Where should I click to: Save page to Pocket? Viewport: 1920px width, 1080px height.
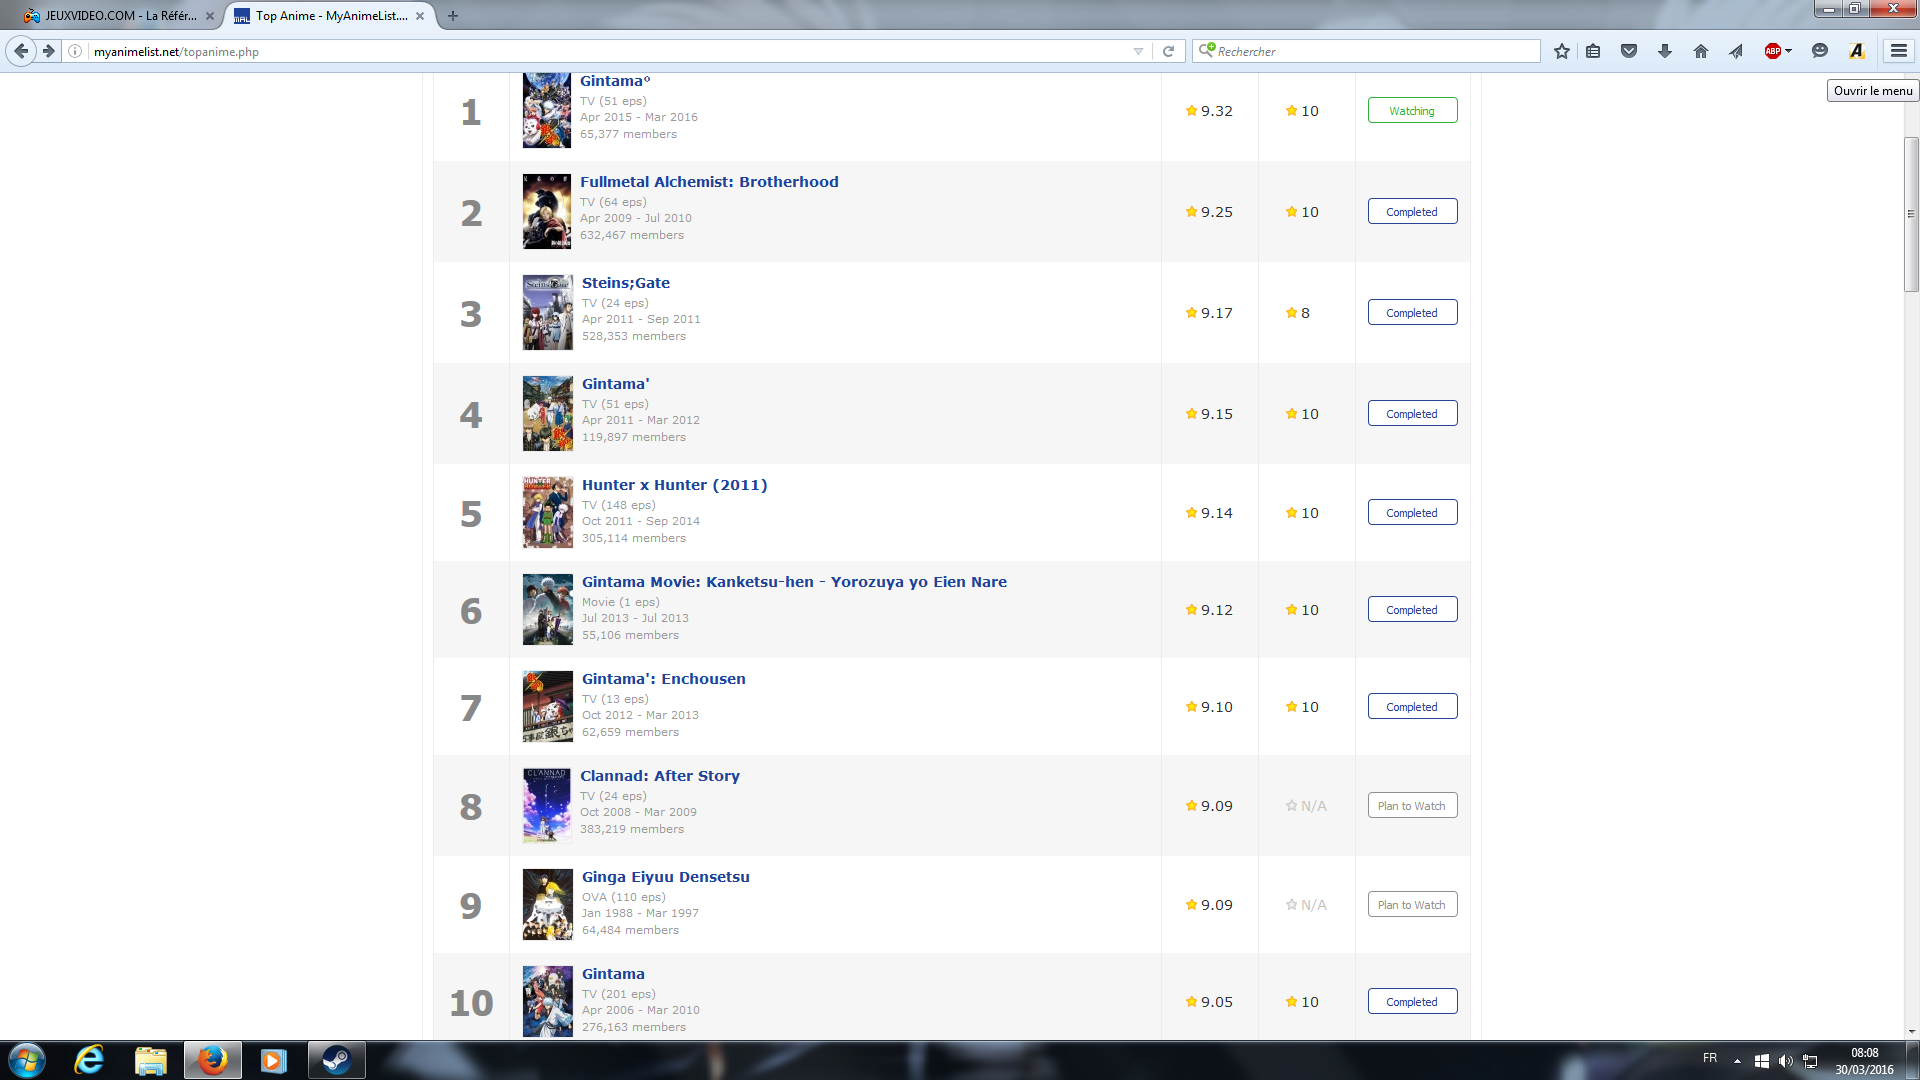tap(1629, 51)
